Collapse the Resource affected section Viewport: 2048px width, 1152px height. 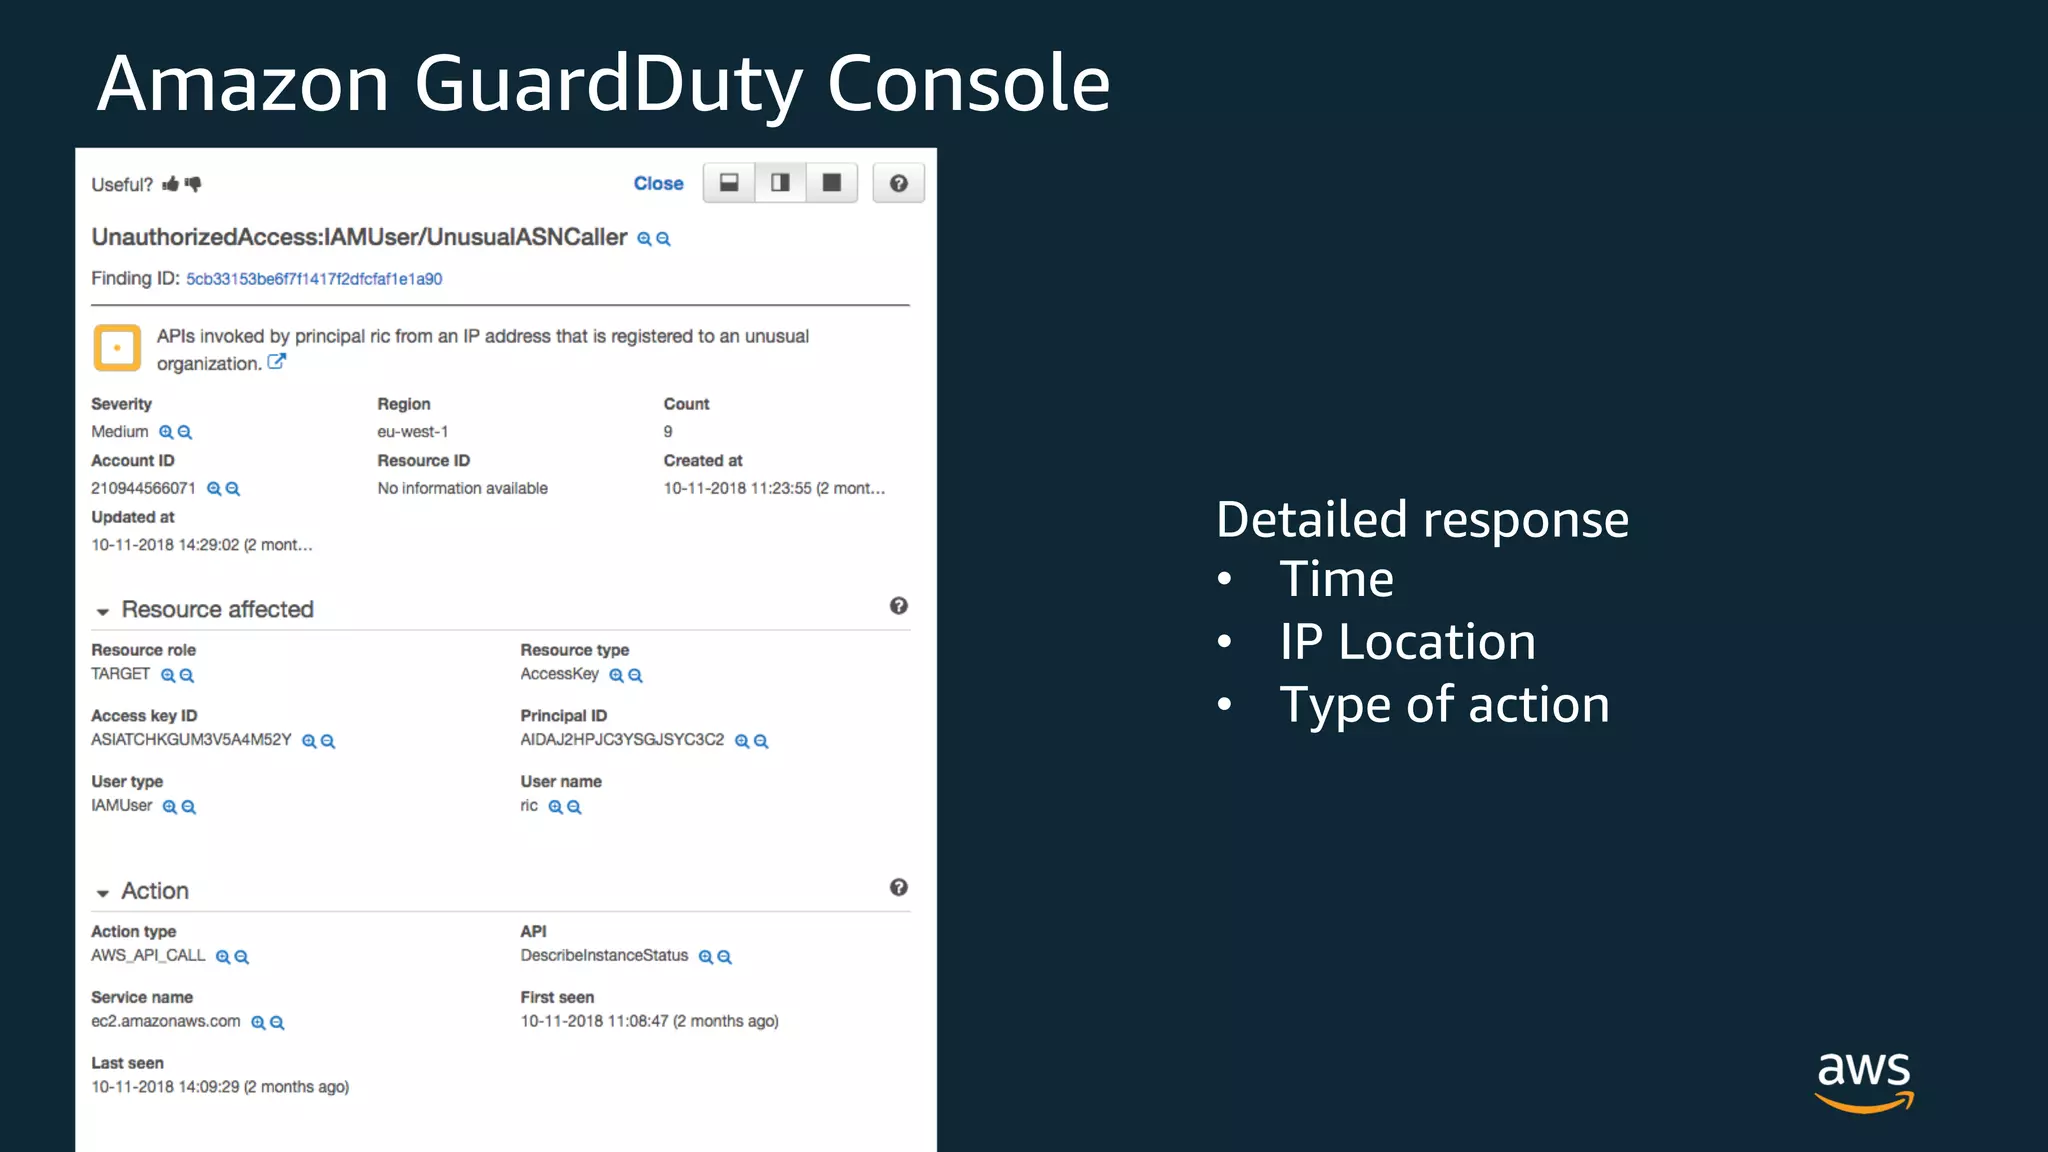103,611
